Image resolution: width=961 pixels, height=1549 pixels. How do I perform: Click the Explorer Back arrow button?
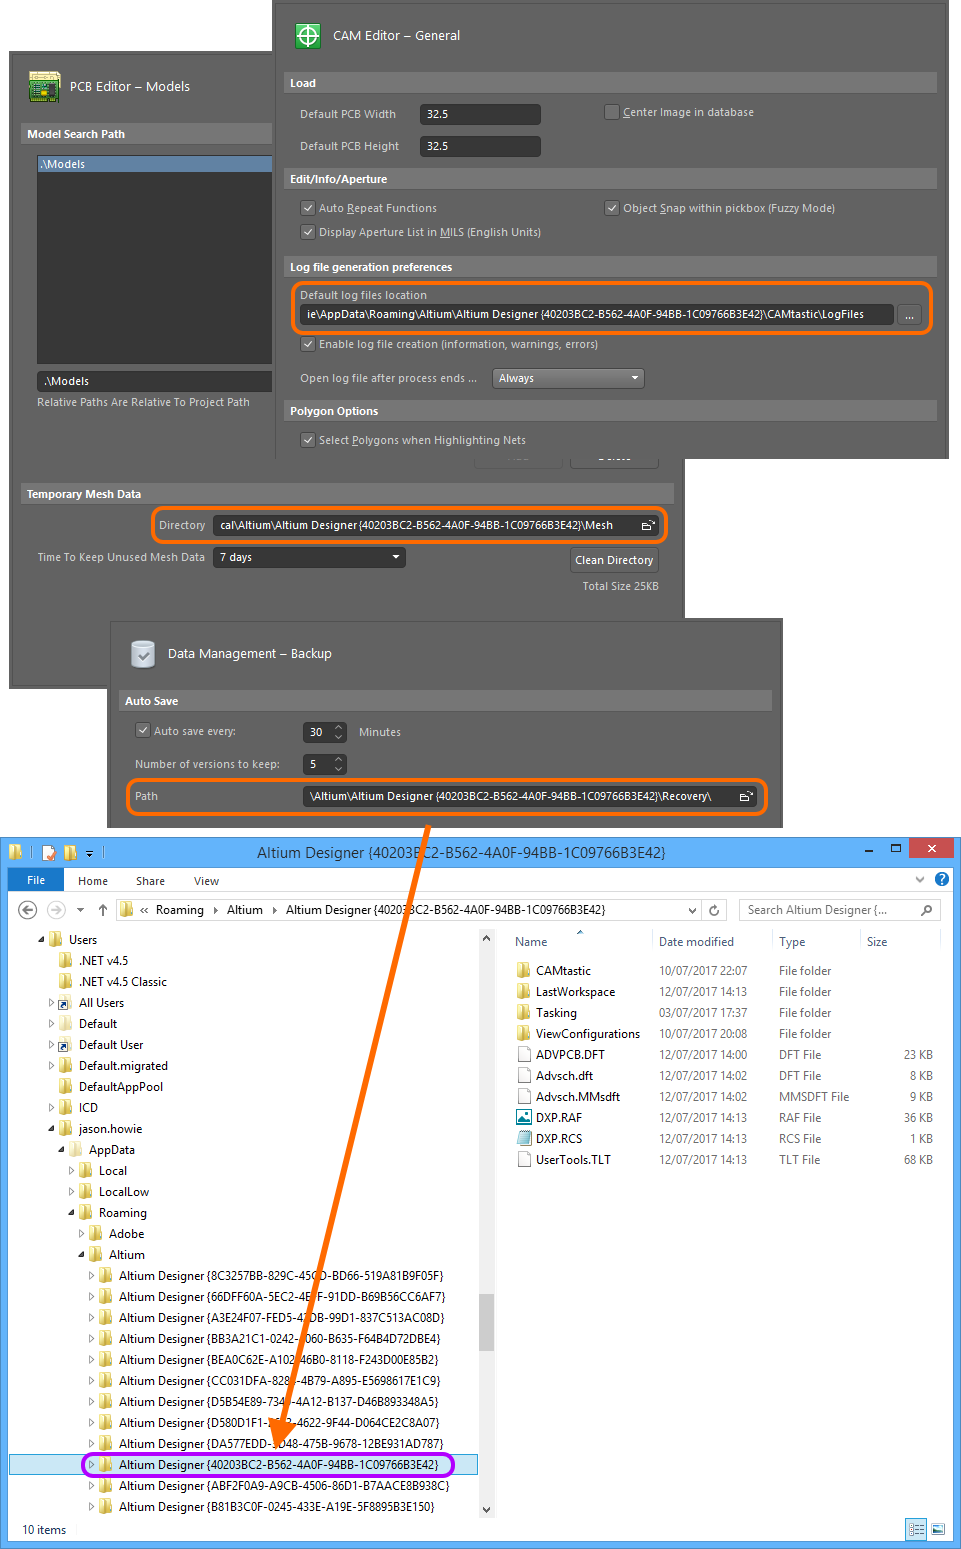[x=28, y=910]
